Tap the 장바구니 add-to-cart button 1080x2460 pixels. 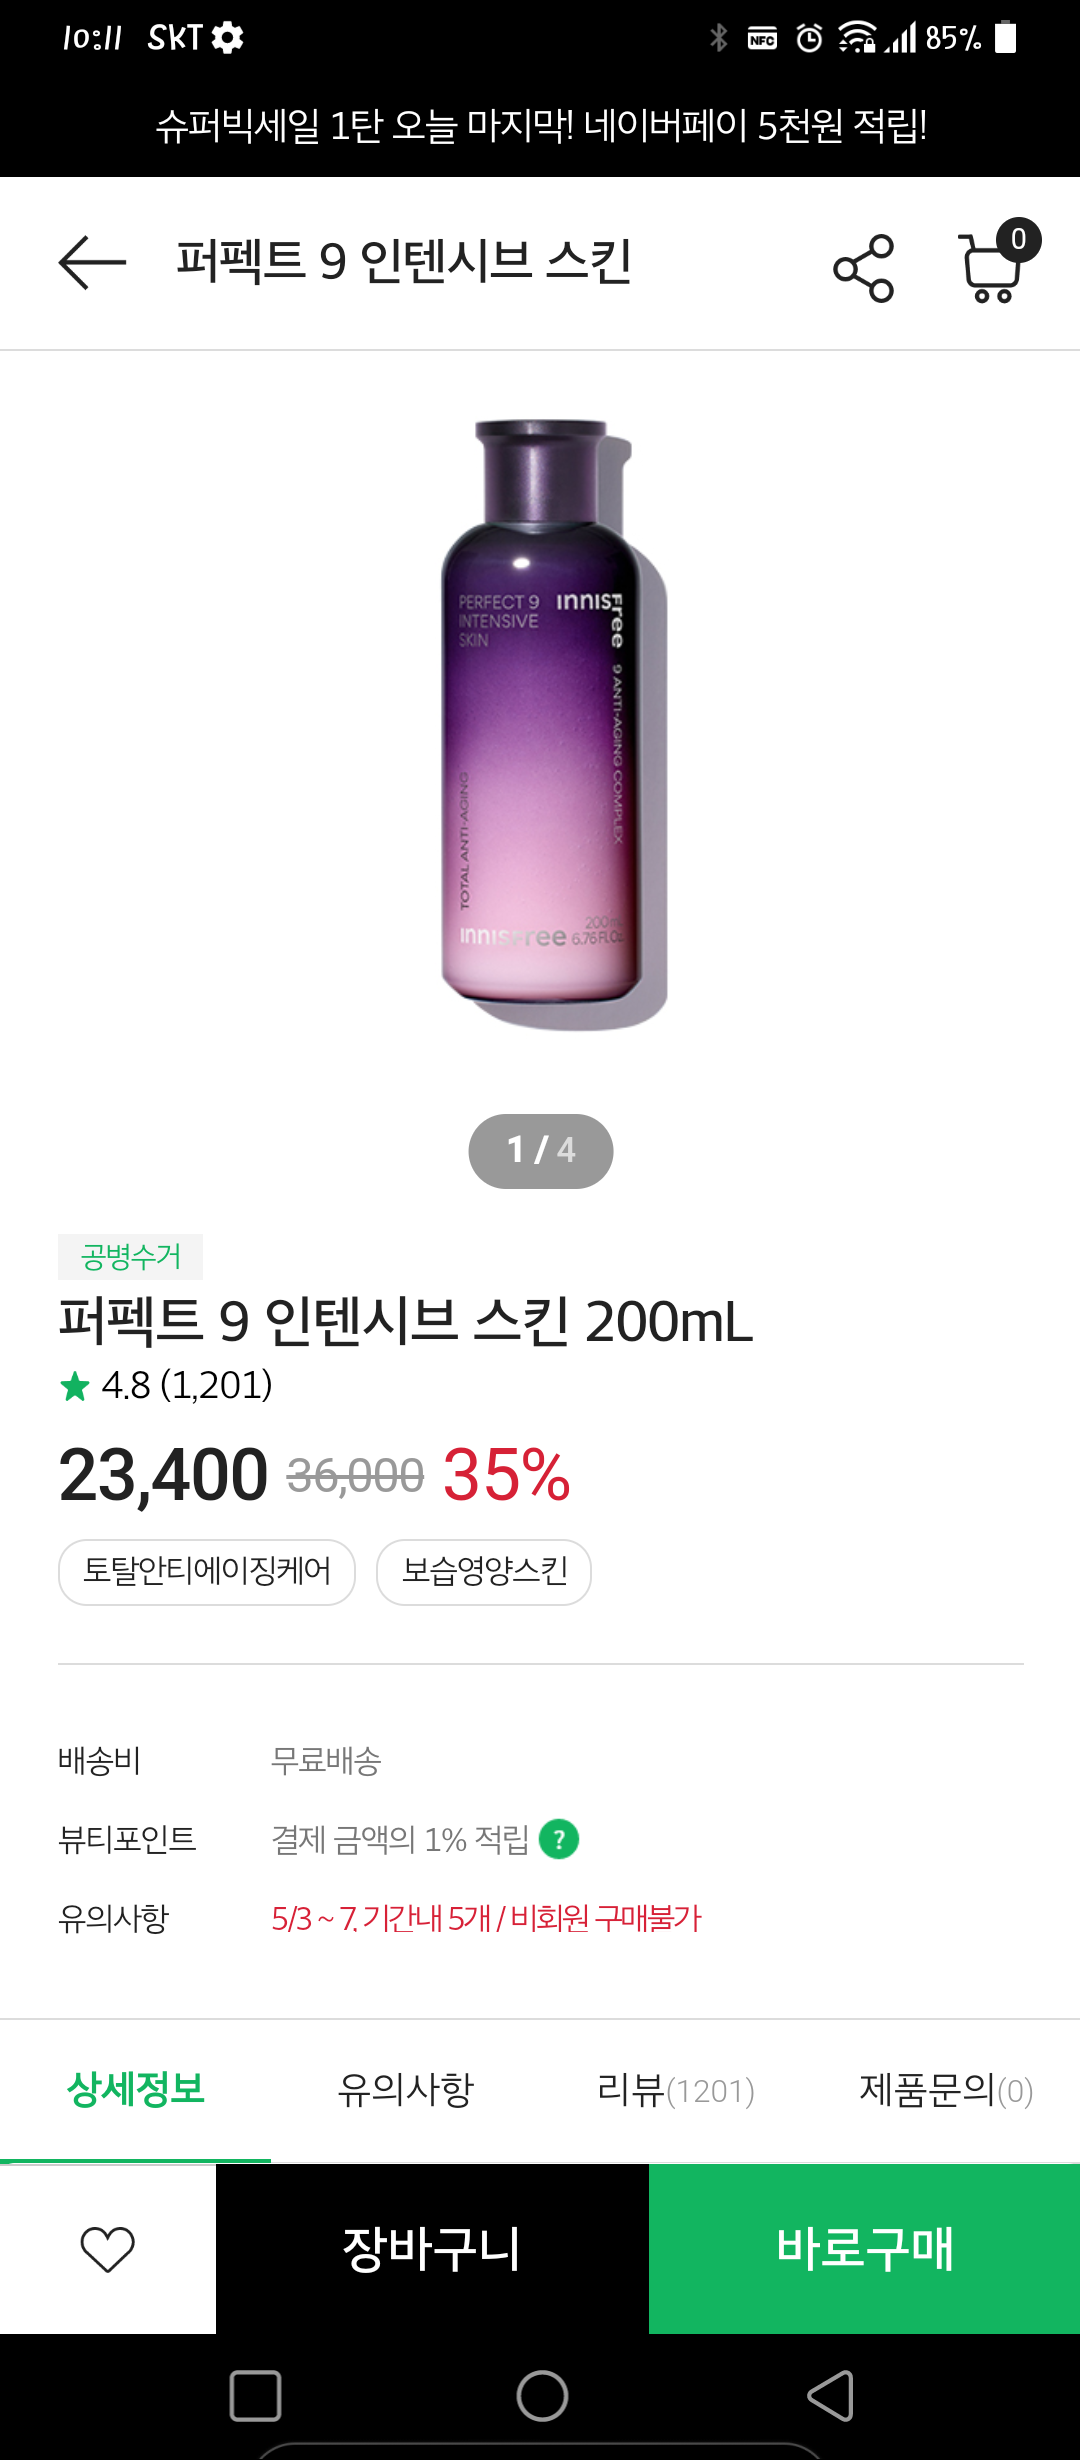click(432, 2249)
